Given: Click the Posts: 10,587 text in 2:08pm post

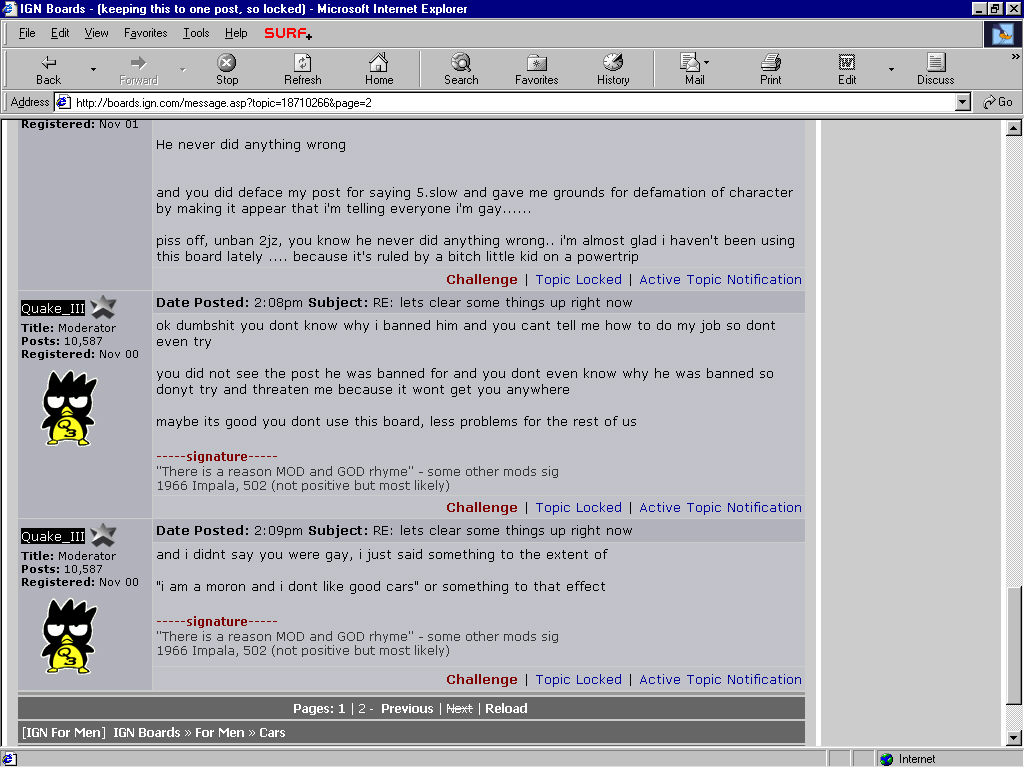Looking at the screenshot, I should pyautogui.click(x=61, y=341).
